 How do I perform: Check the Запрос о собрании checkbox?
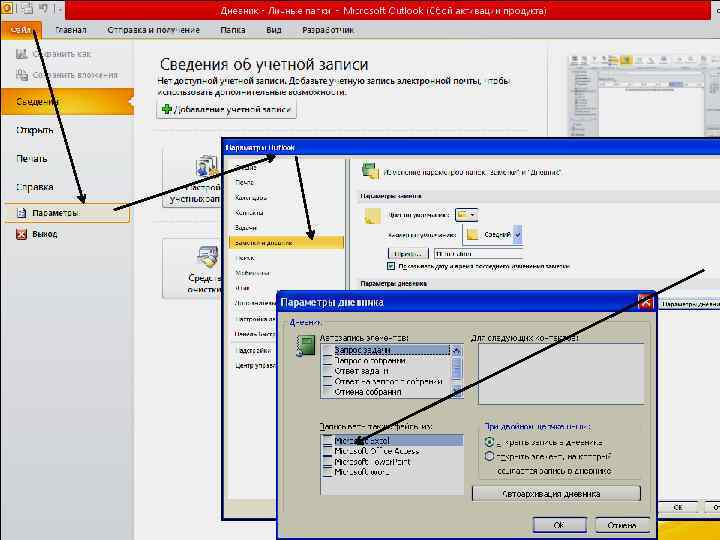(x=327, y=360)
